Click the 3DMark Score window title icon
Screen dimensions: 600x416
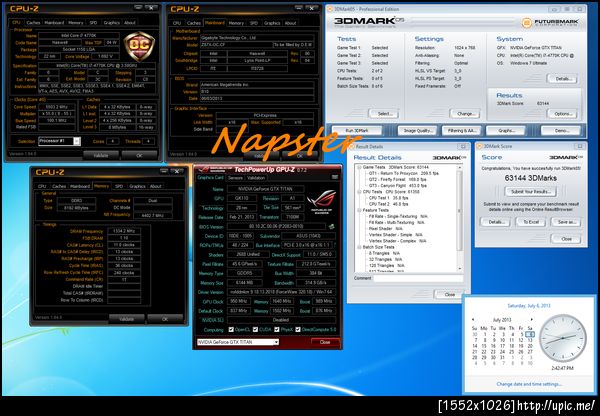480,146
